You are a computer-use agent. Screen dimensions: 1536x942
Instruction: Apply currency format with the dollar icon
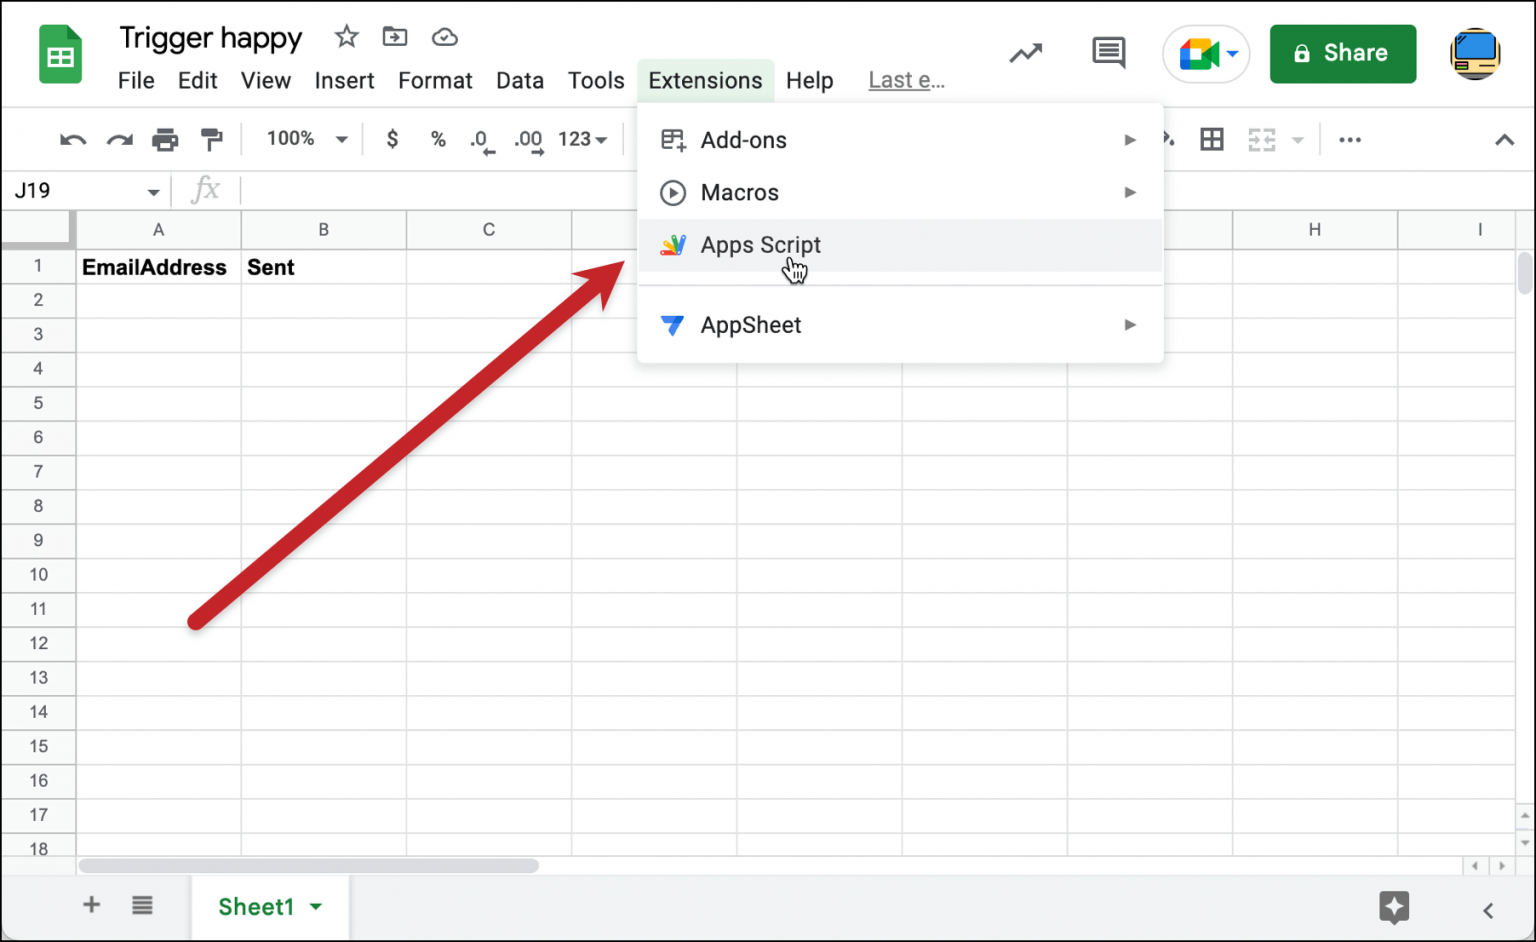[x=392, y=139]
